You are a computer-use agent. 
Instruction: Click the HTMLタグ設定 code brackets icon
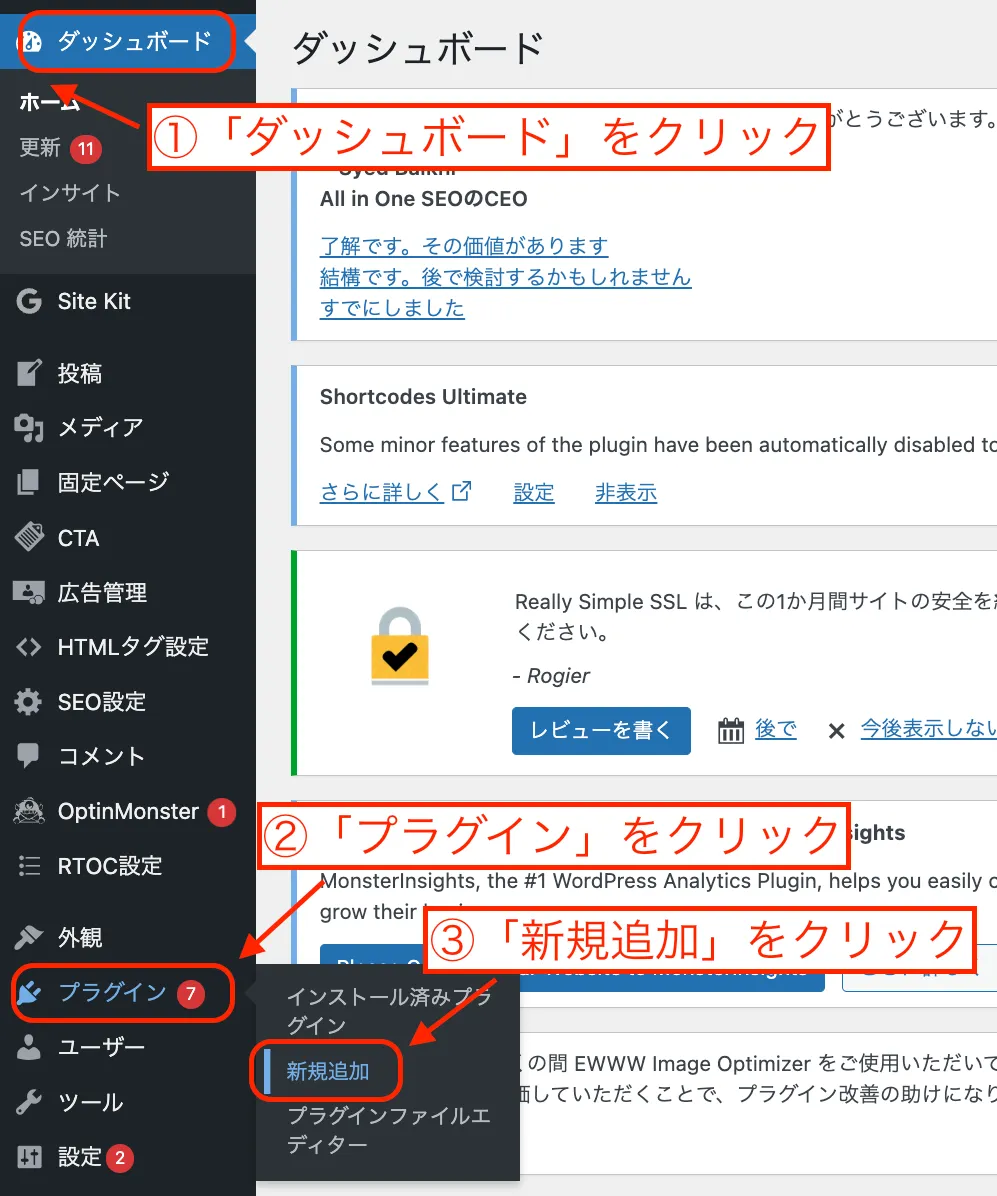pos(29,647)
